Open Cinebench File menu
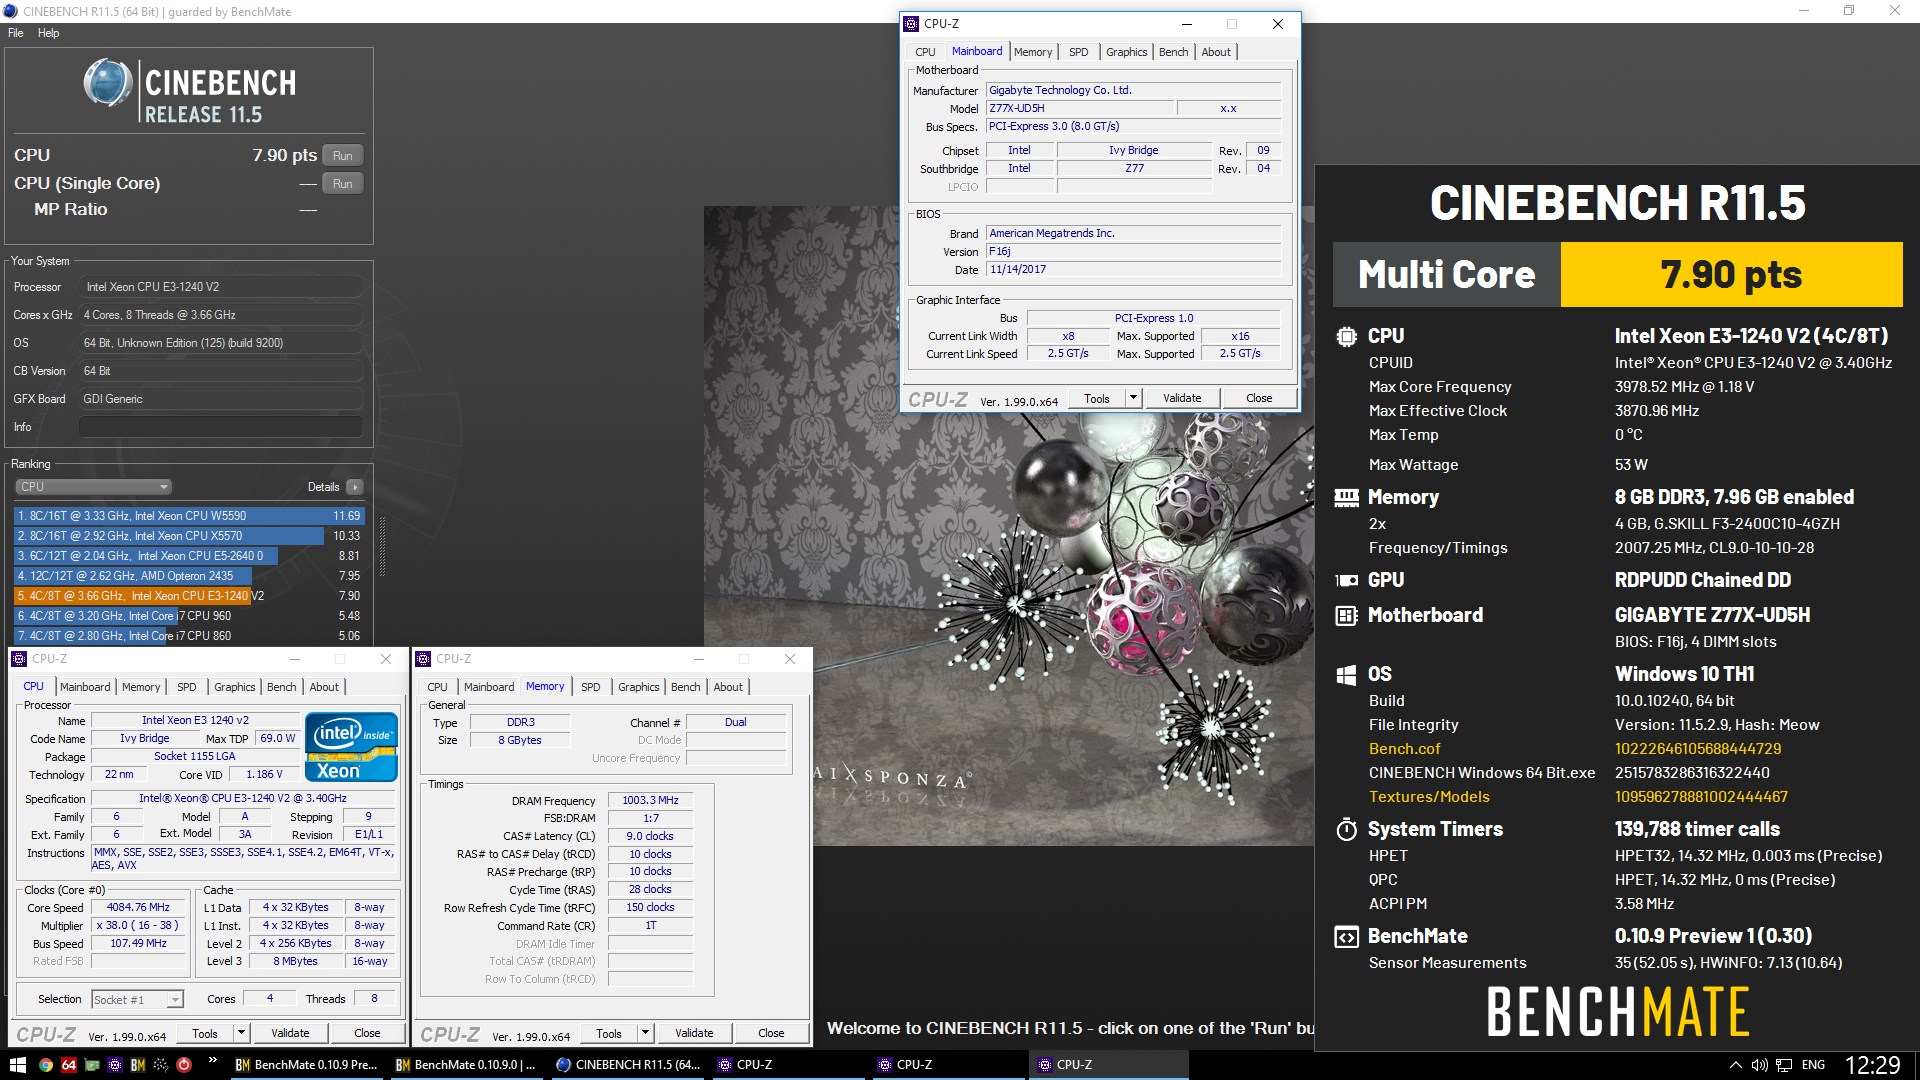Viewport: 1920px width, 1080px height. (x=16, y=33)
